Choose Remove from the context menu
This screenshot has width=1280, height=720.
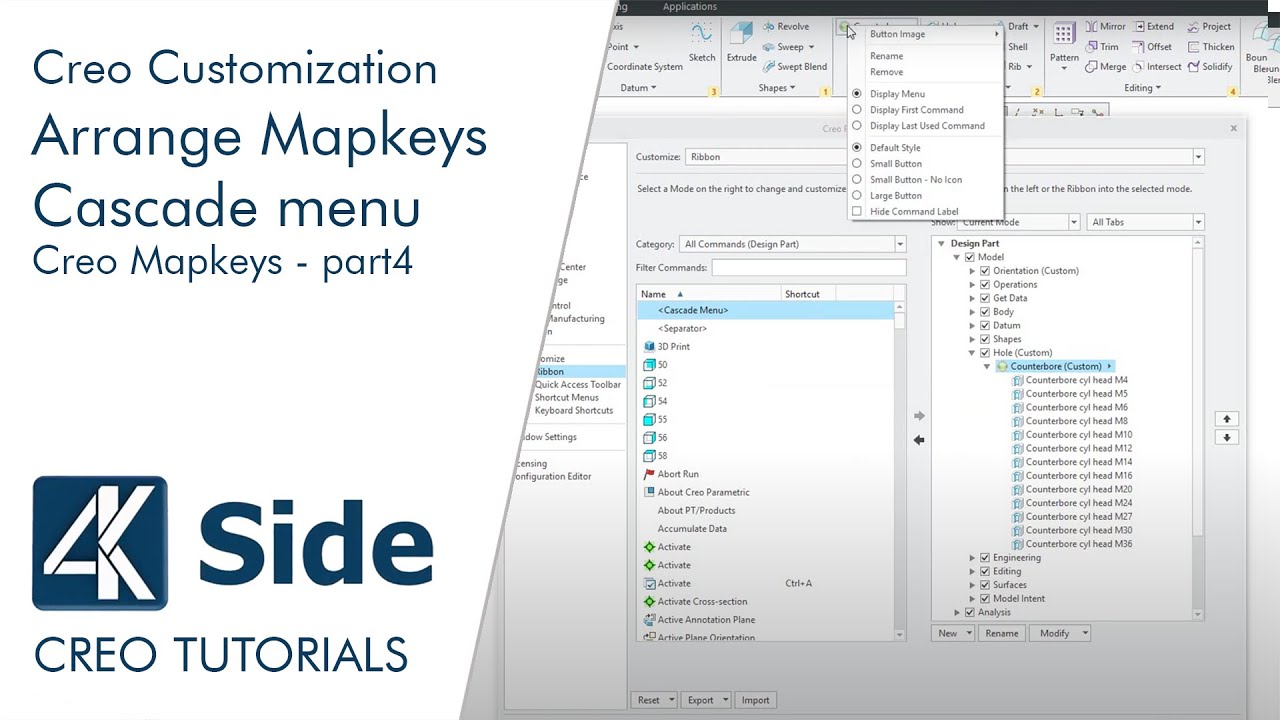click(x=886, y=72)
